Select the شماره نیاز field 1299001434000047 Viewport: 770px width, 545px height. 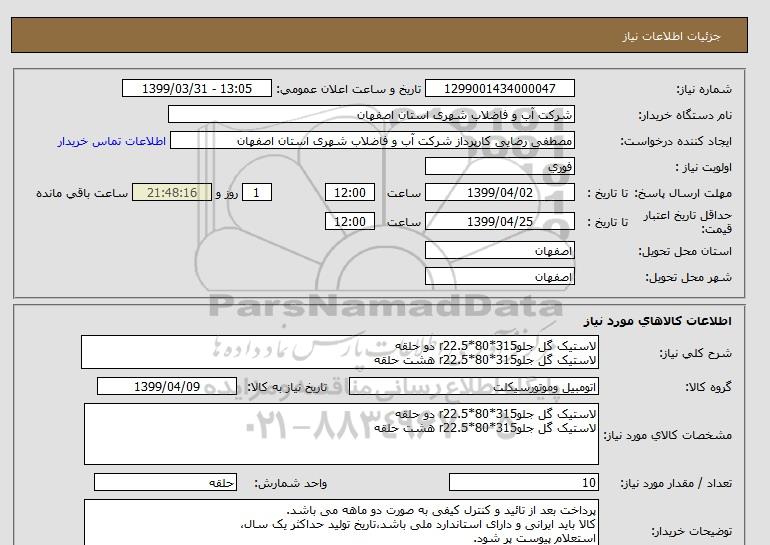pos(499,88)
